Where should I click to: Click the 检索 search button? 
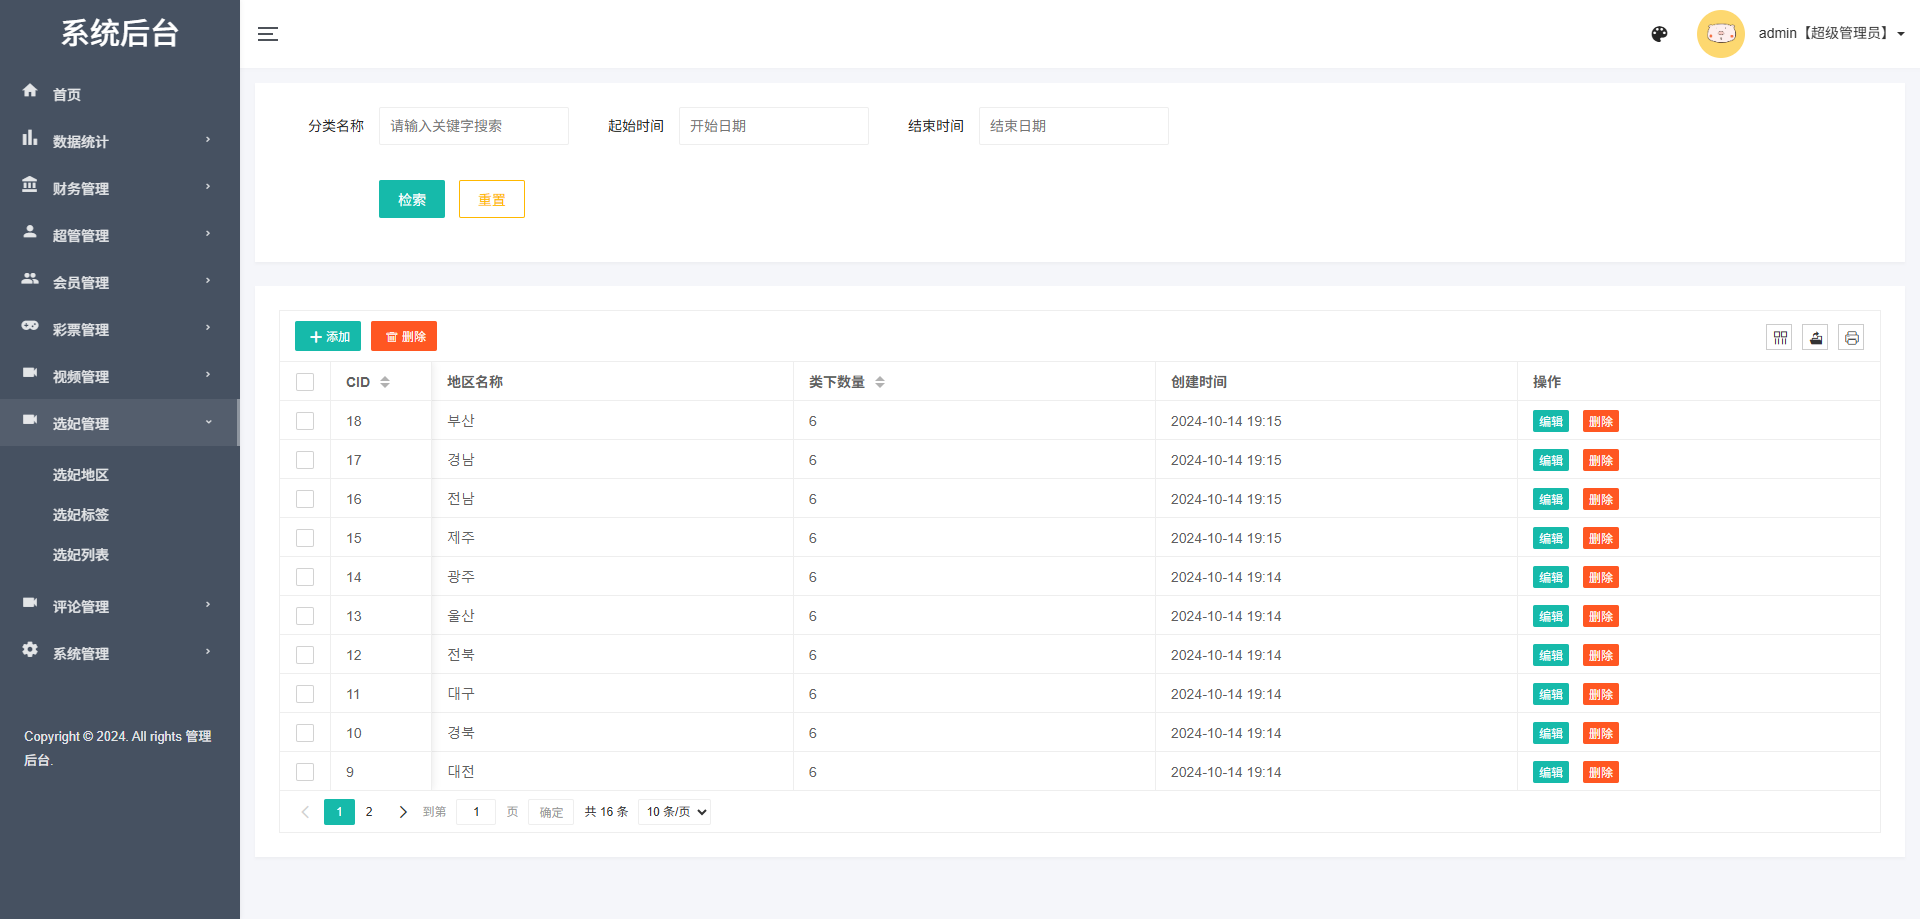point(411,198)
